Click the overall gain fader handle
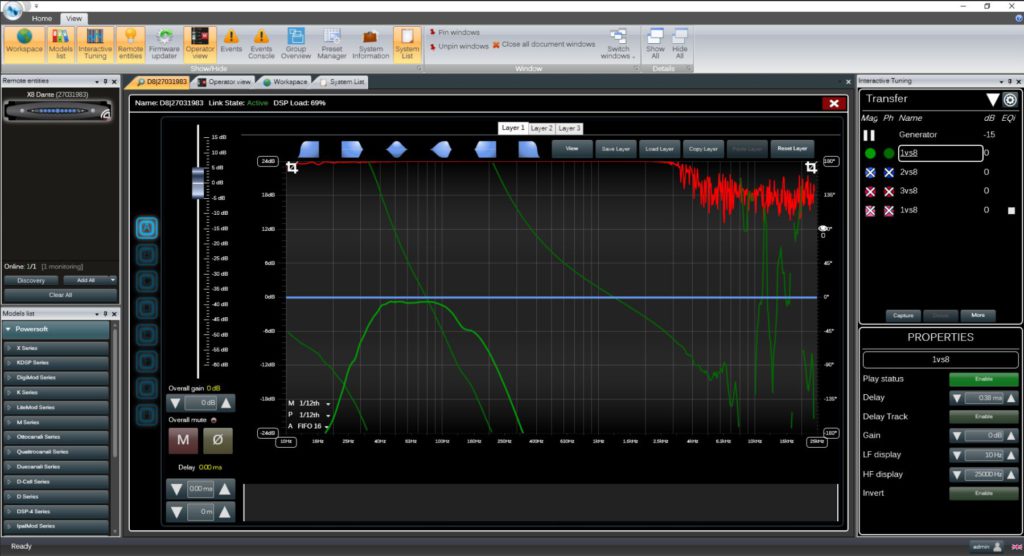 [x=198, y=183]
